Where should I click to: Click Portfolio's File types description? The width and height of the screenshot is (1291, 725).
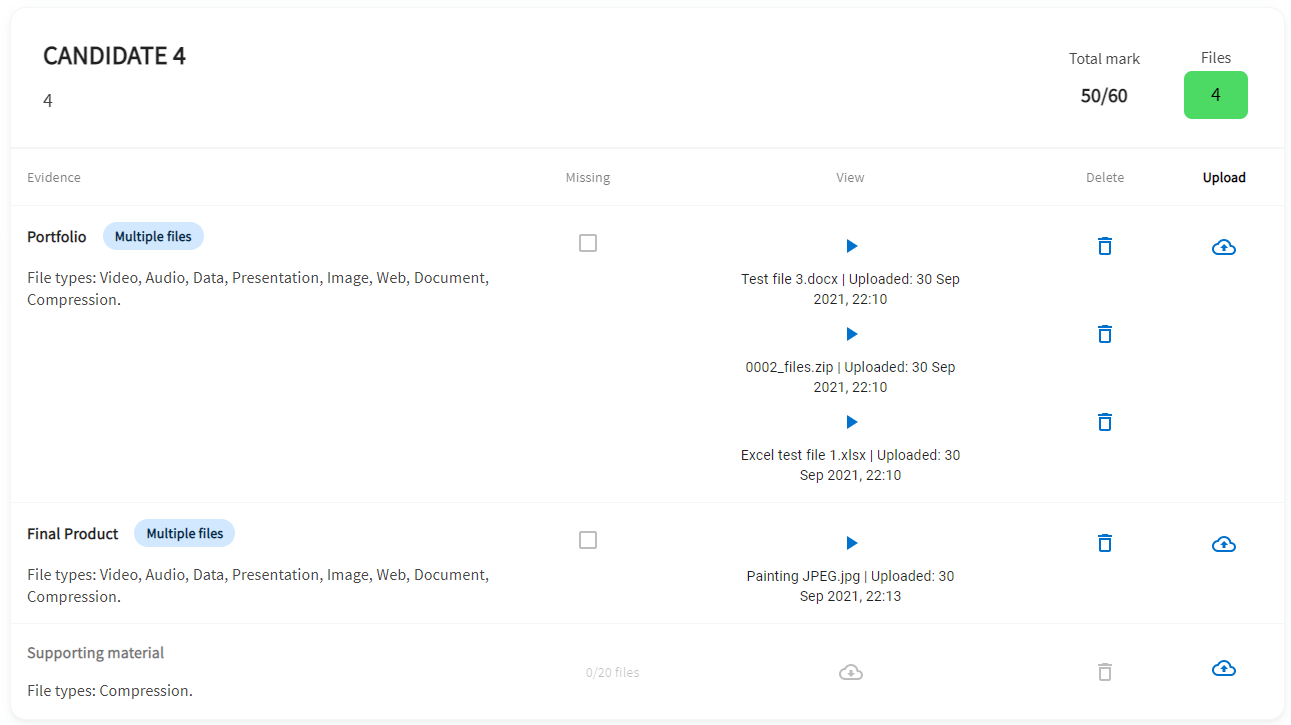pos(258,289)
